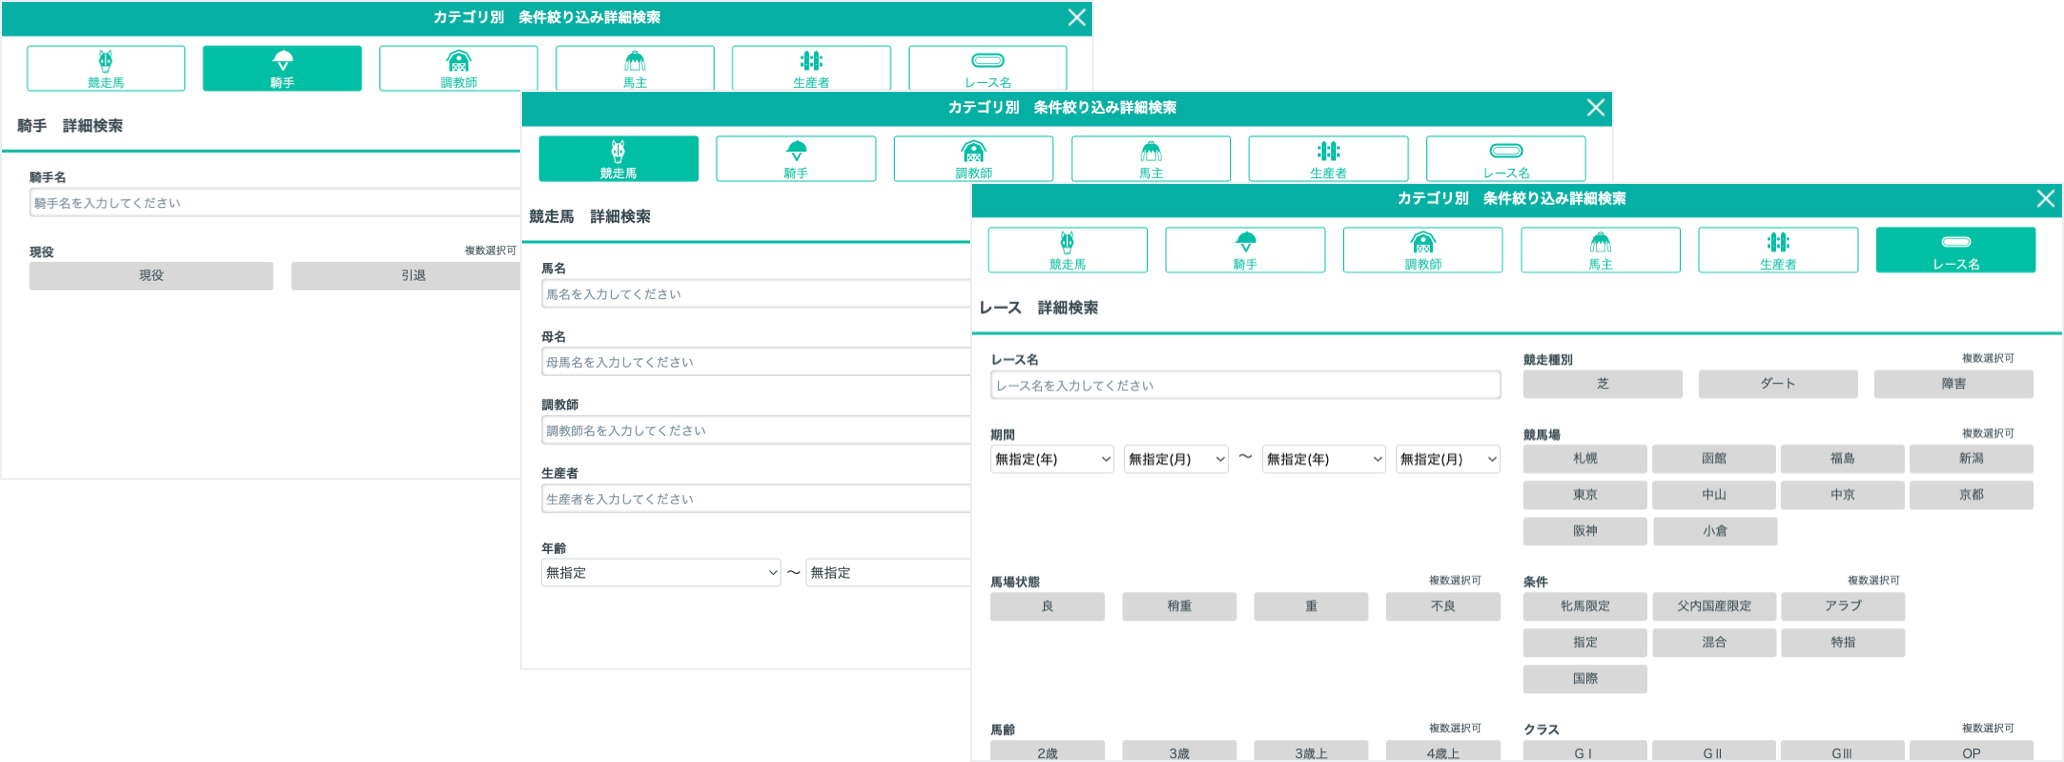This screenshot has width=2064, height=762.
Task: Click the レース名 text input field
Action: pyautogui.click(x=1245, y=386)
